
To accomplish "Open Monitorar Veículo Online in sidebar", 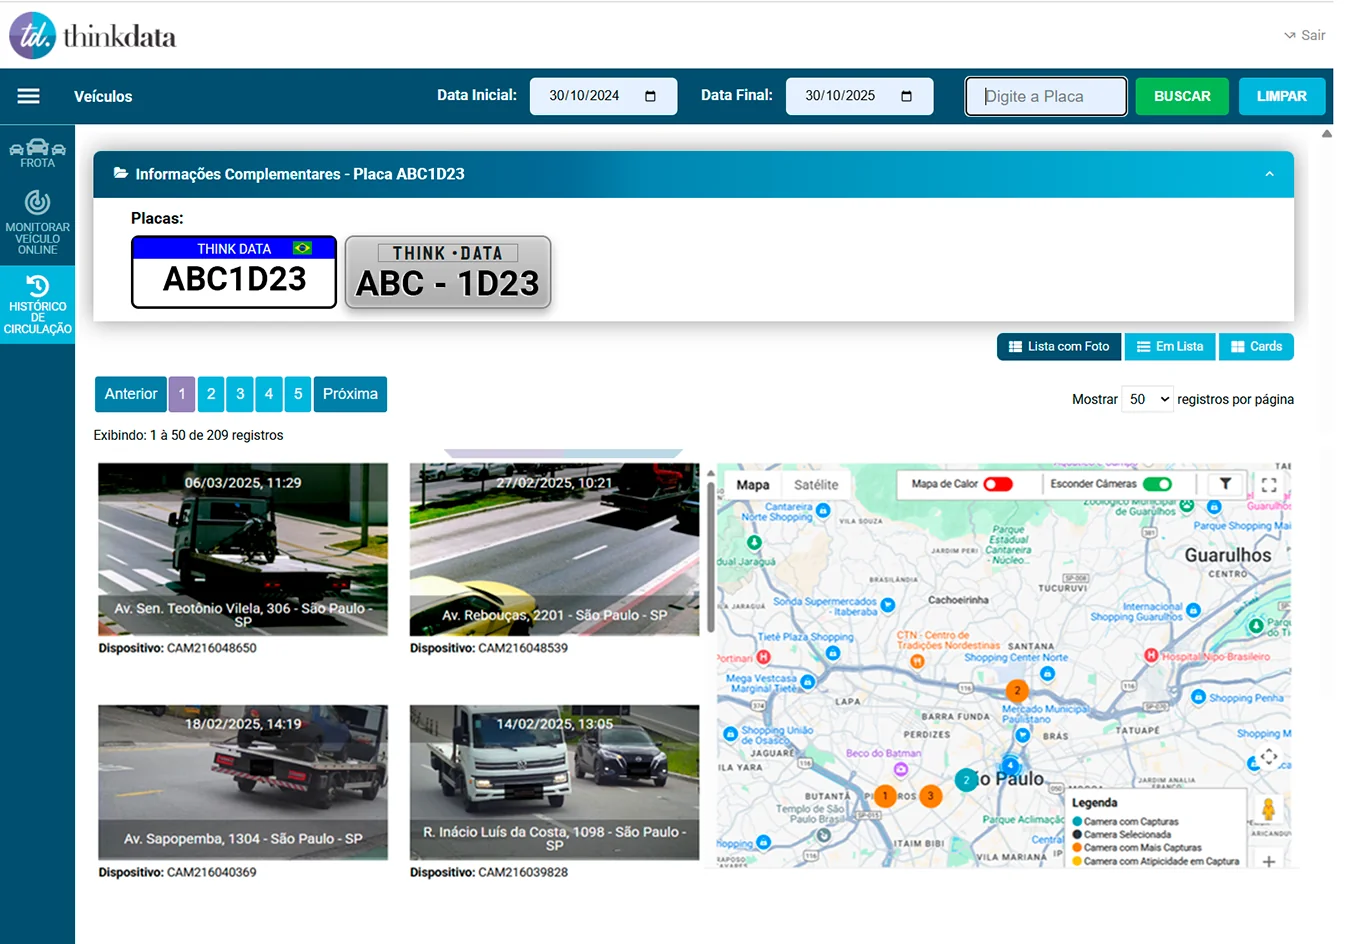I will (37, 222).
